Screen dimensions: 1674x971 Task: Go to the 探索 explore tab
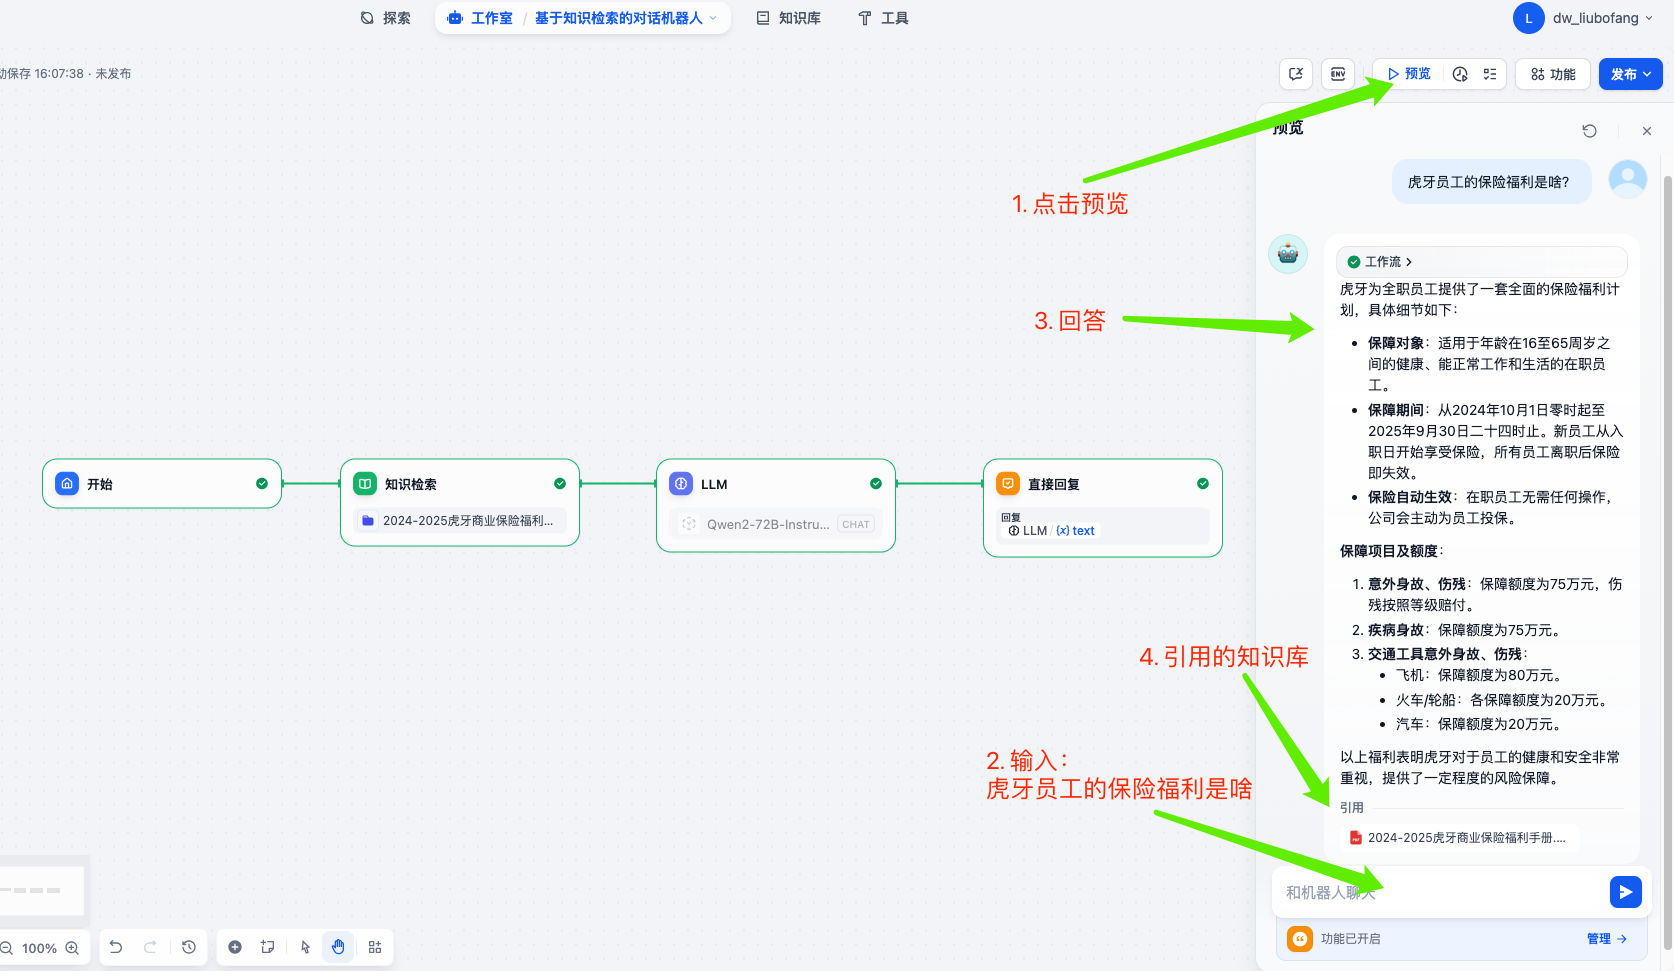385,18
